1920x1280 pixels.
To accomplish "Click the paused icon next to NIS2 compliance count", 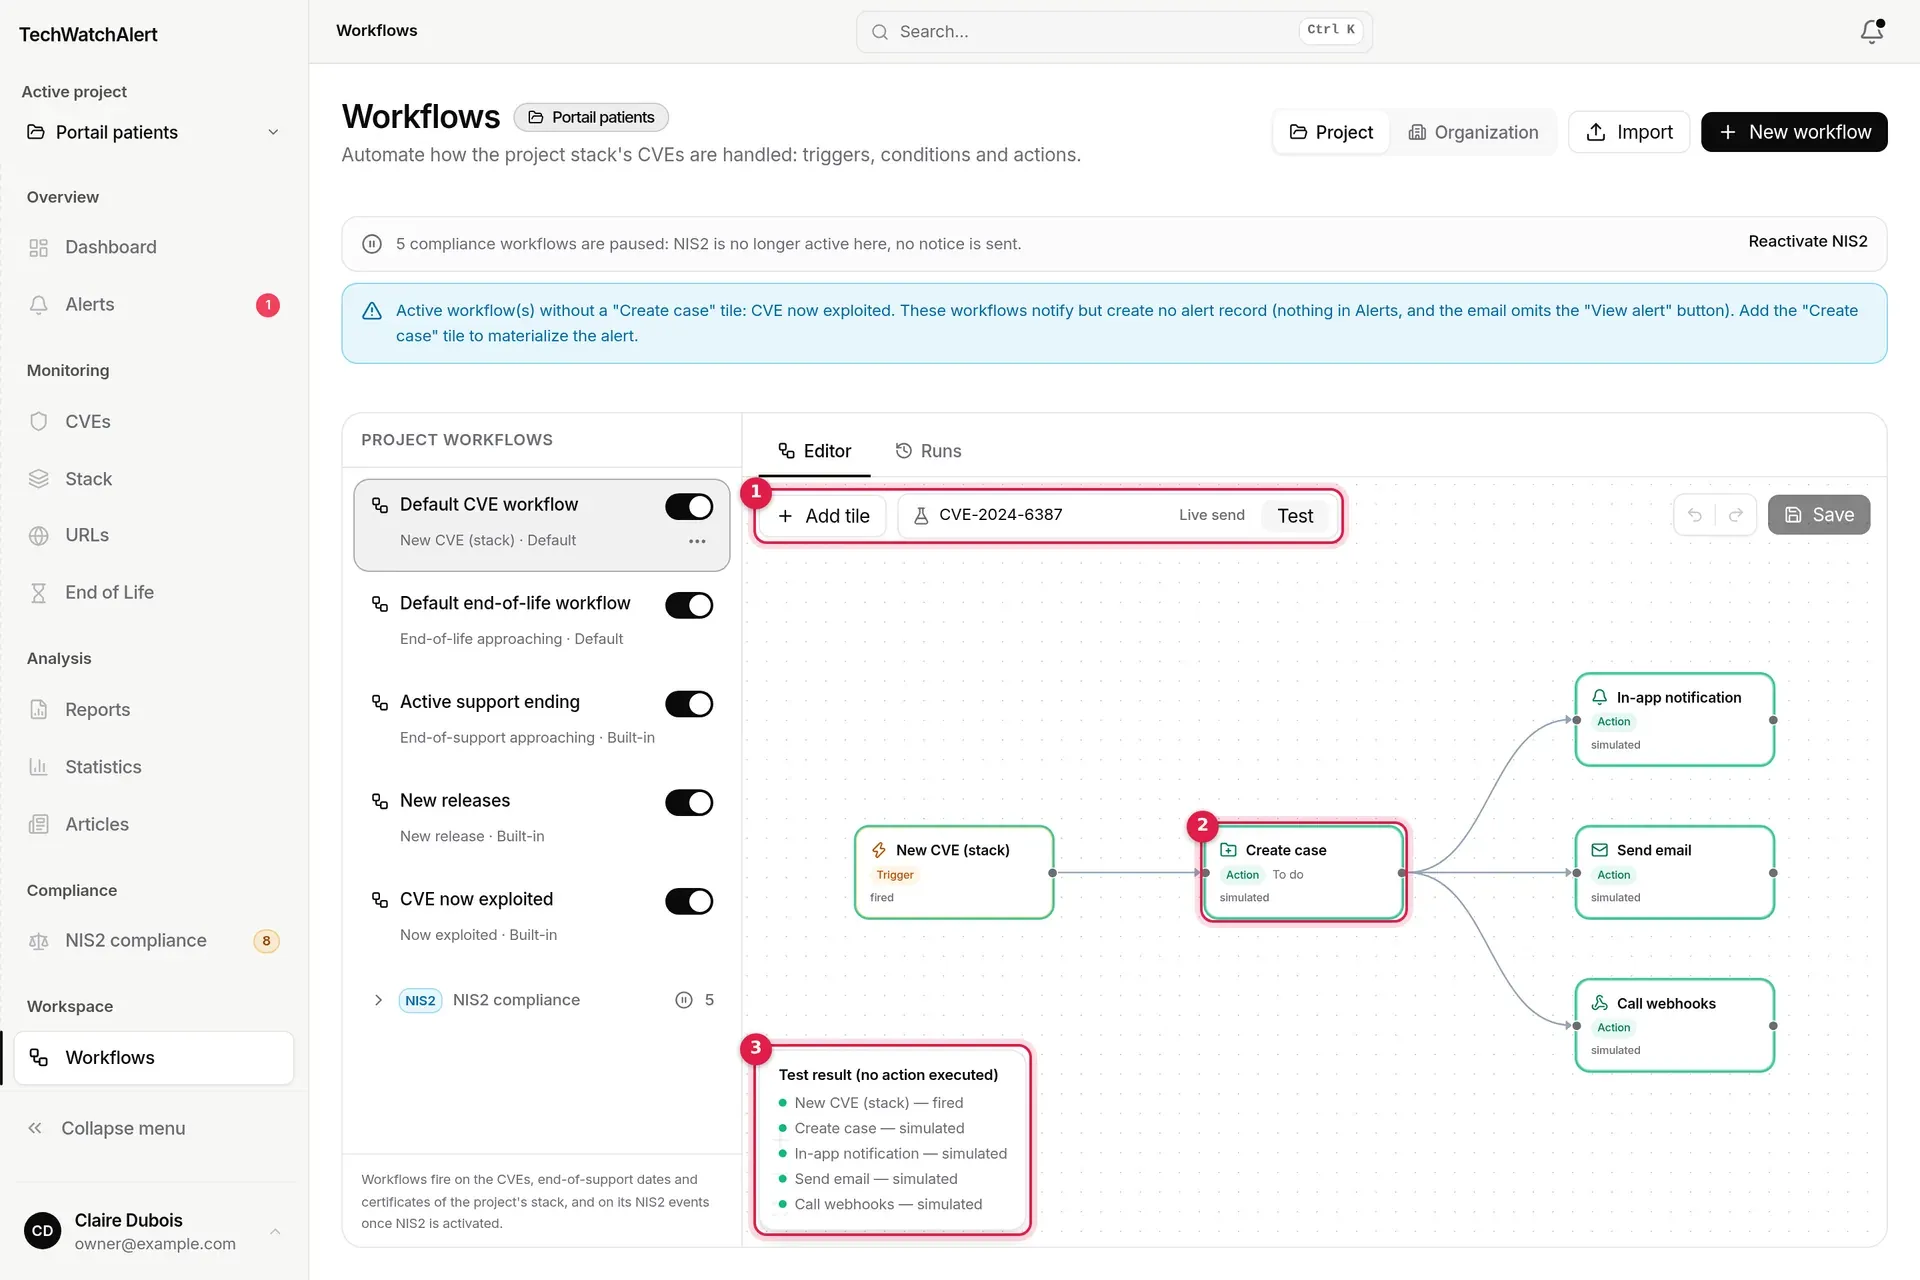I will 684,1000.
